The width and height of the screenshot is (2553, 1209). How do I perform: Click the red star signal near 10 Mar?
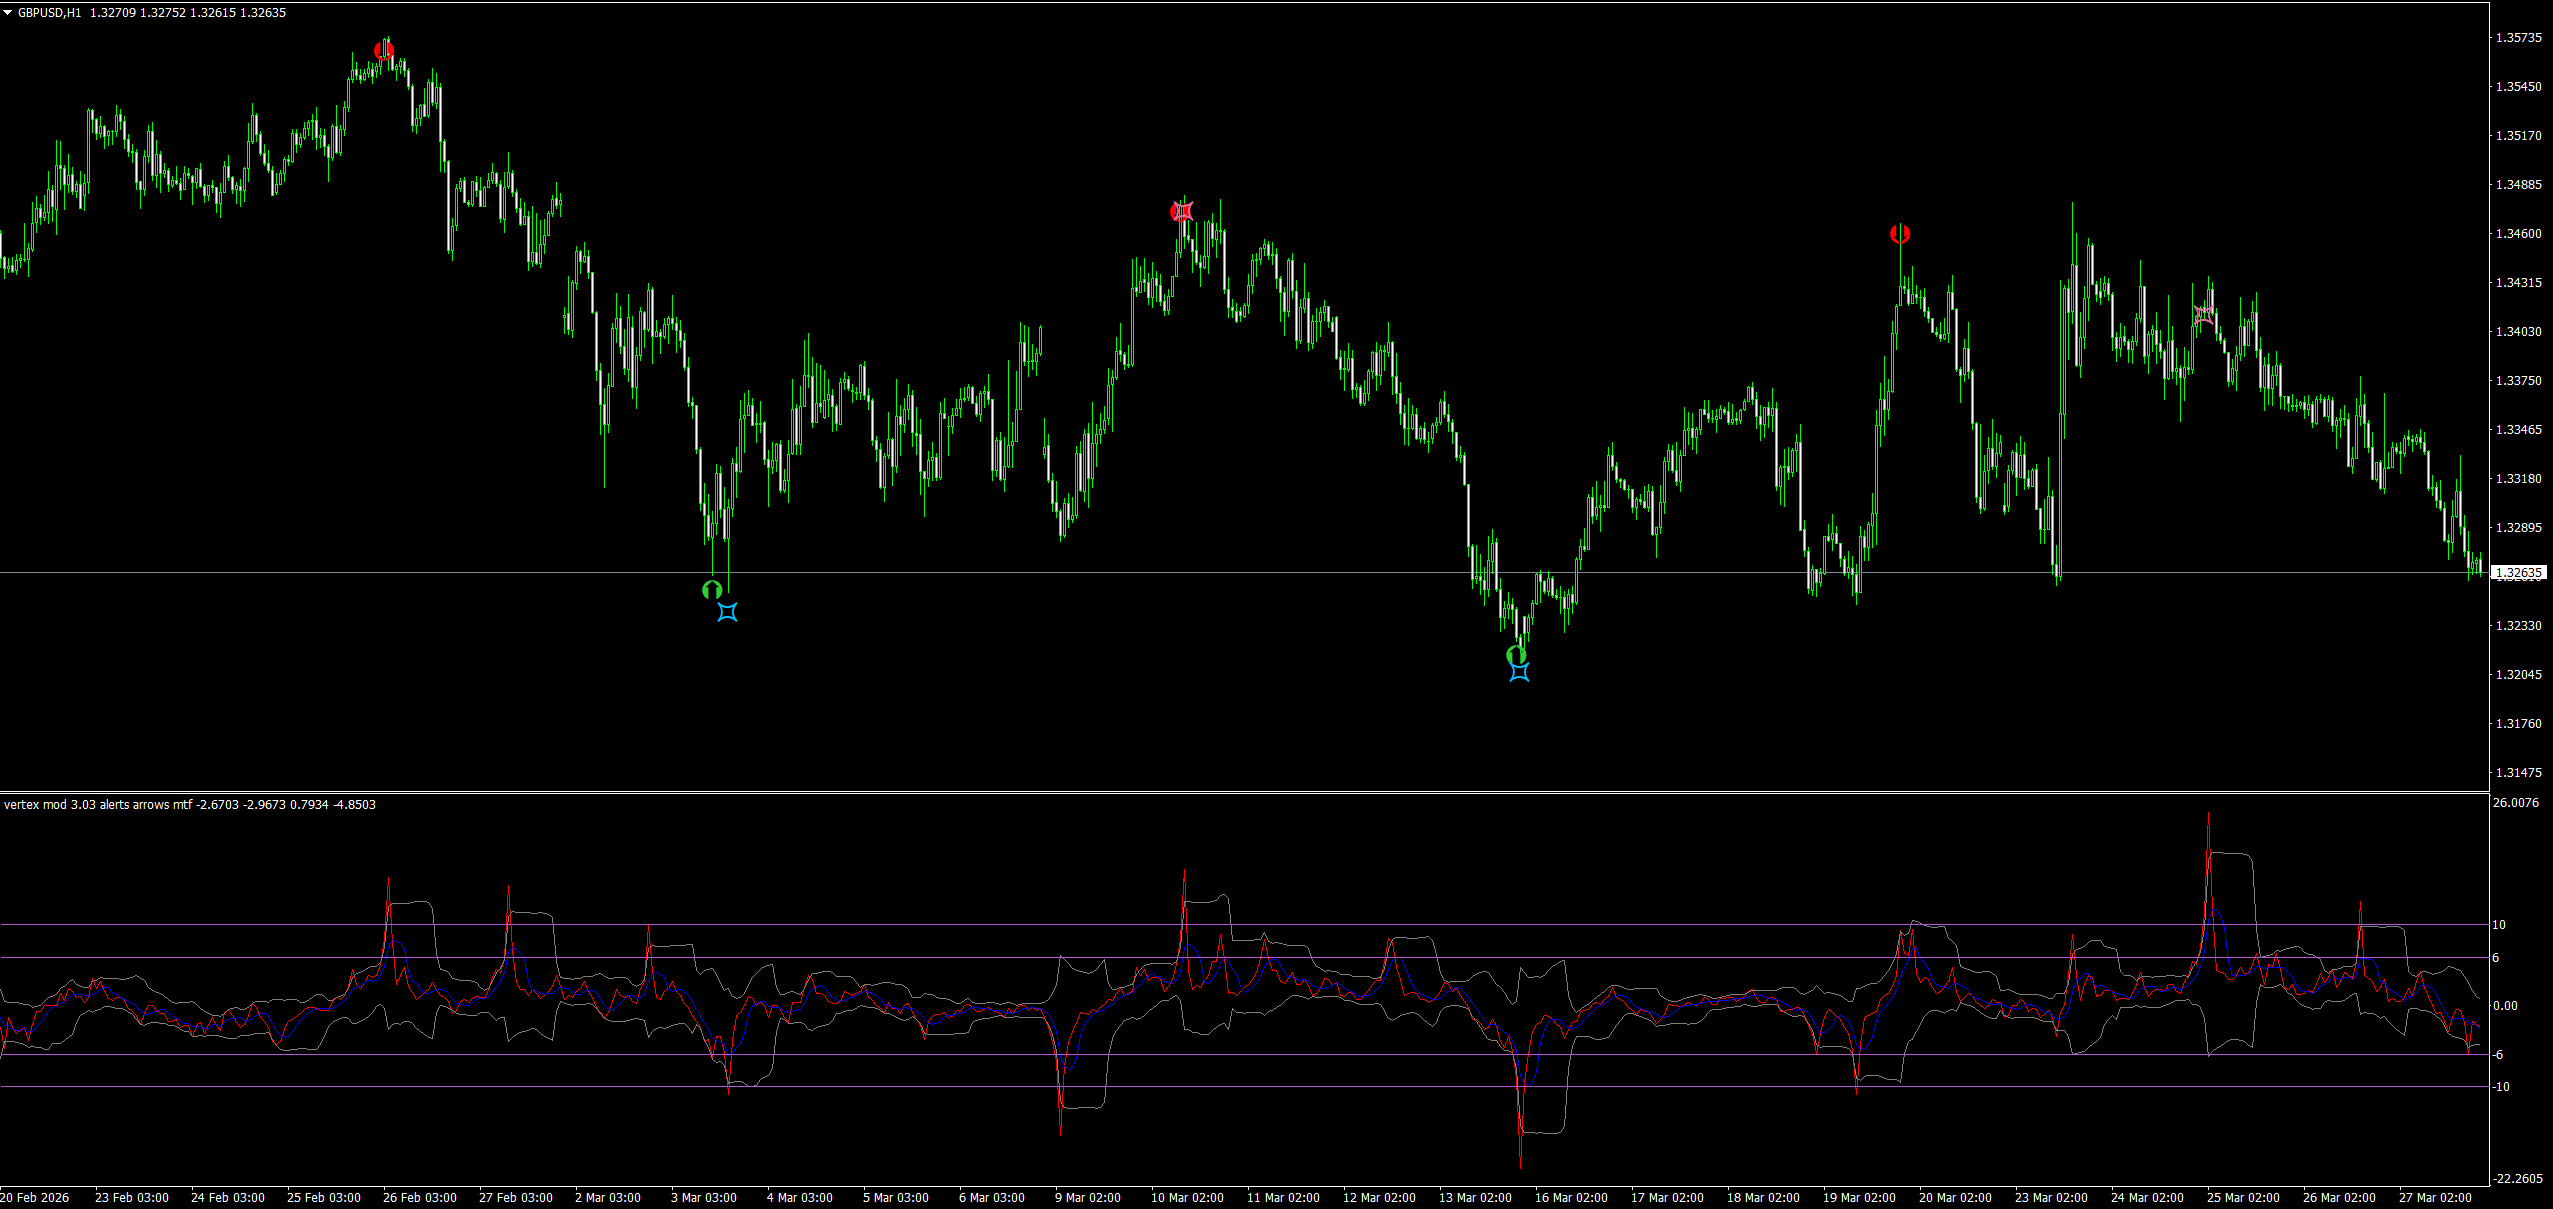[x=1182, y=212]
